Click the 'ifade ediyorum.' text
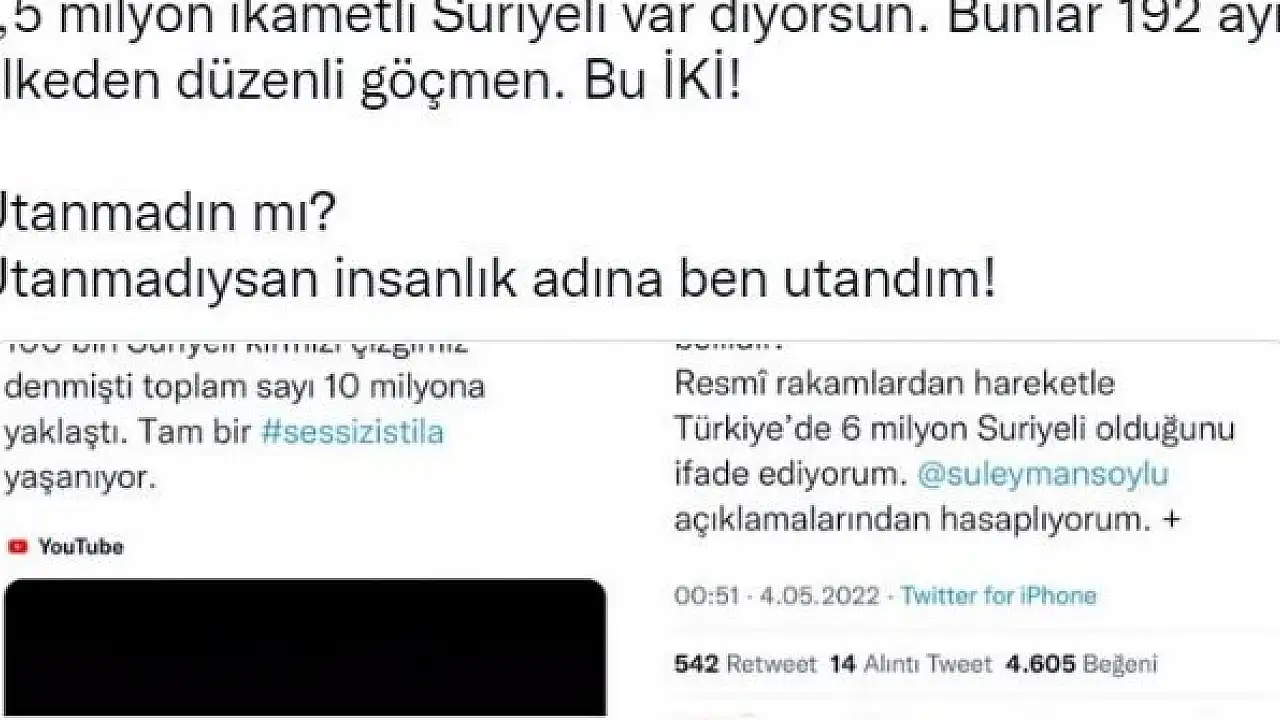This screenshot has width=1280, height=720. tap(790, 476)
